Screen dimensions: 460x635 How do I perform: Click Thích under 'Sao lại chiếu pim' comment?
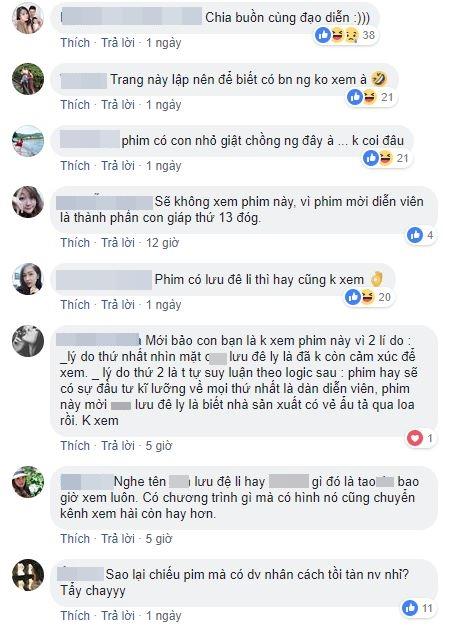point(75,616)
